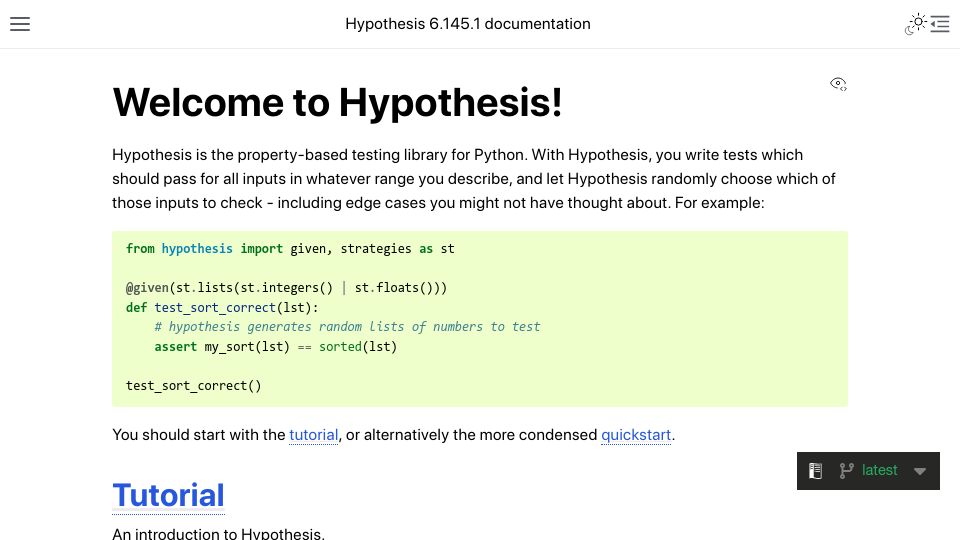This screenshot has height=540, width=960.
Task: Click the version branch icon
Action: (x=847, y=471)
